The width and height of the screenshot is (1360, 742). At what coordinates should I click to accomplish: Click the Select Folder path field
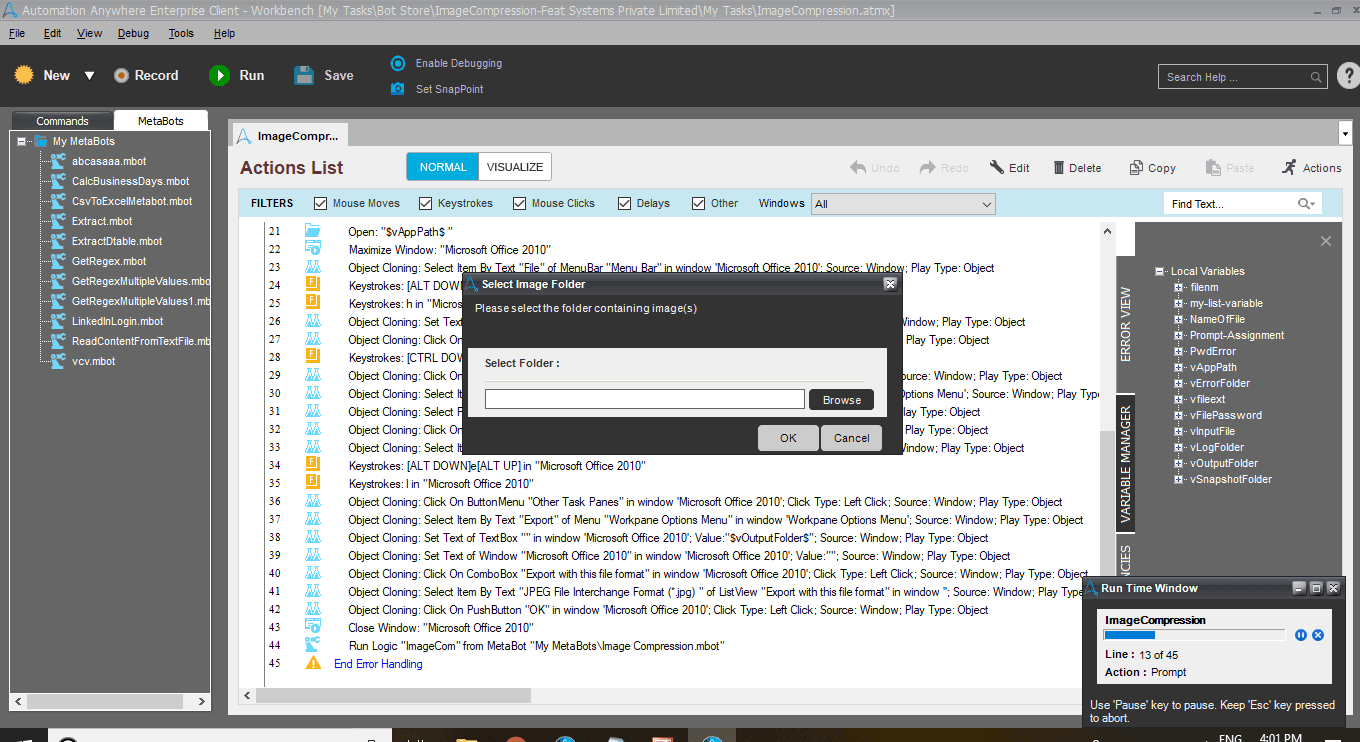[645, 400]
